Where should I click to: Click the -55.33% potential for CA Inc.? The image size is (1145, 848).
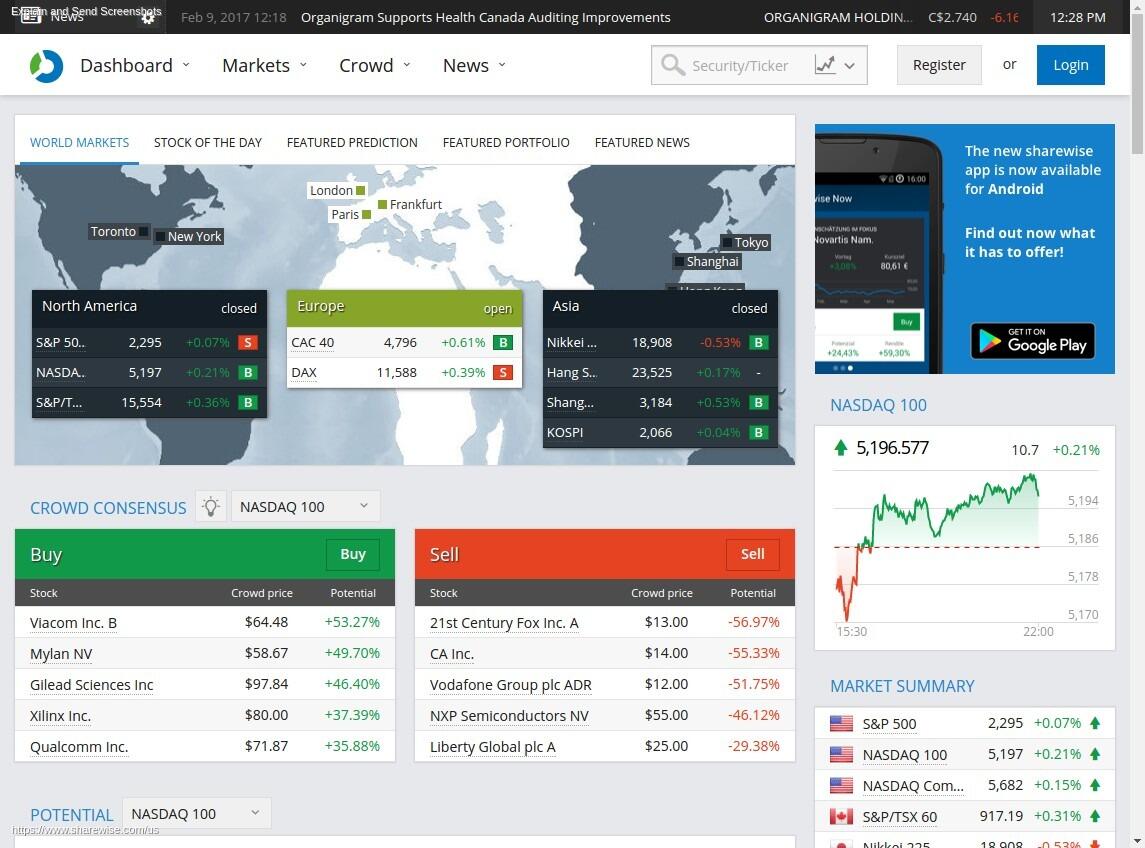point(754,653)
